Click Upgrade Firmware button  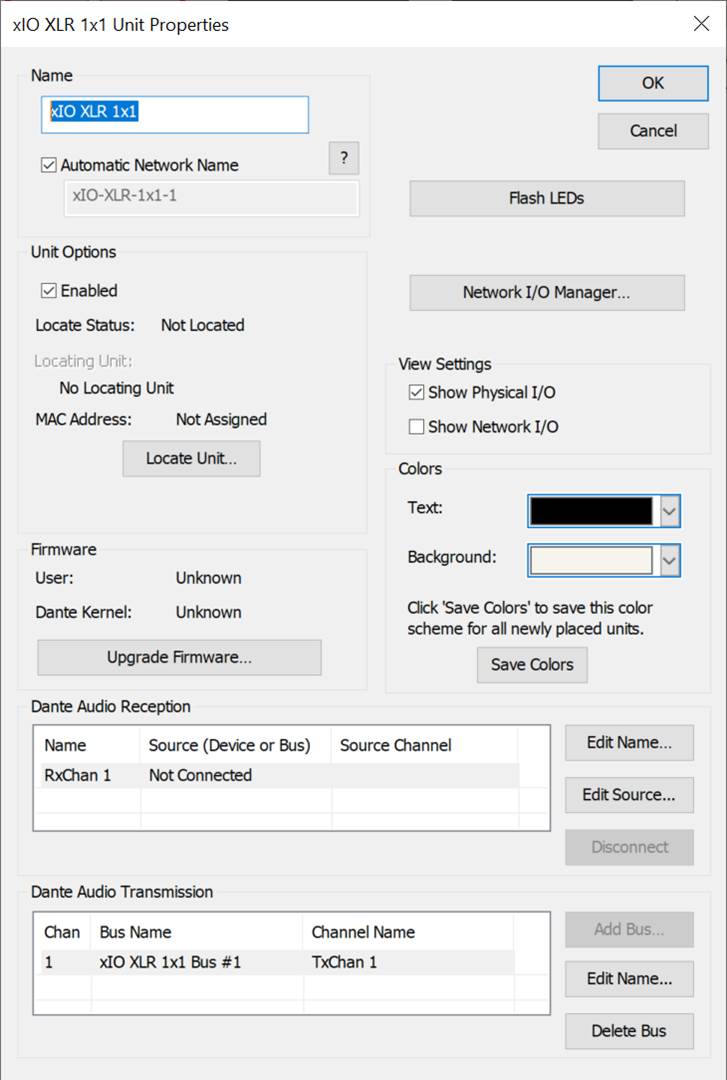[179, 658]
